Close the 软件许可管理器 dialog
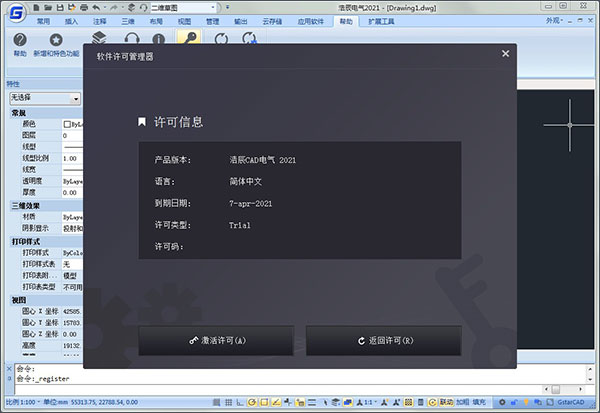The height and width of the screenshot is (413, 600). click(x=505, y=54)
